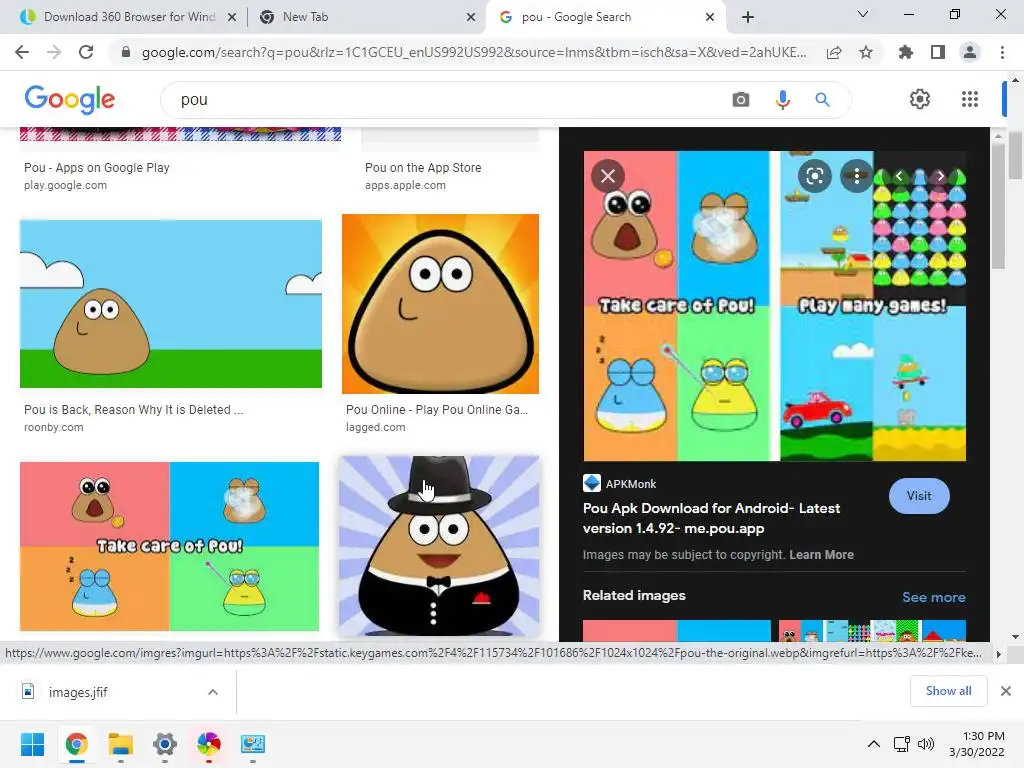Open Google settings gear
Viewport: 1024px width, 768px height.
click(920, 99)
